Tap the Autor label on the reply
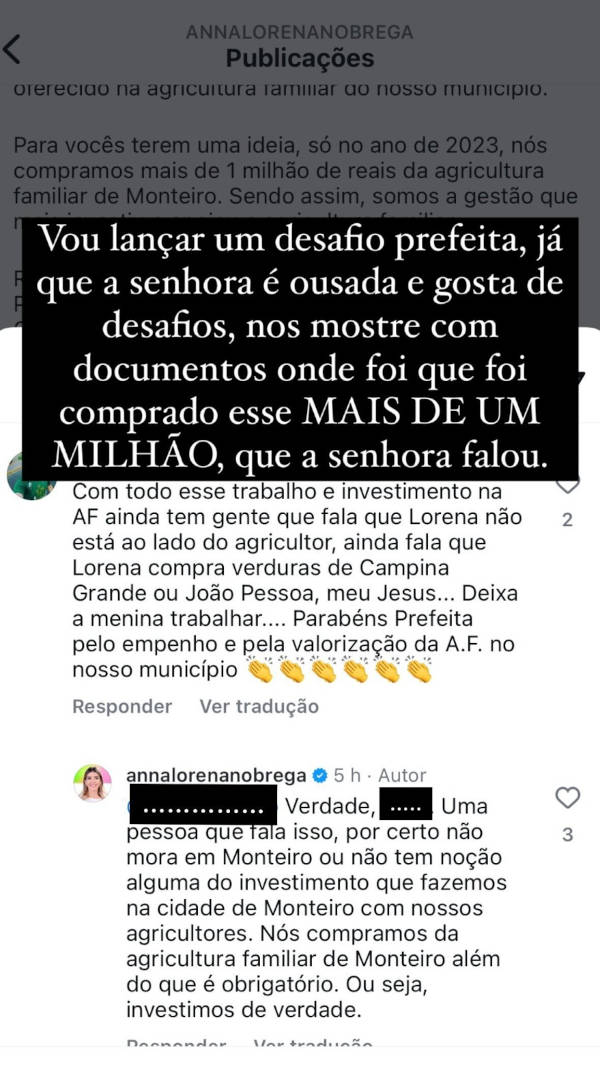The height and width of the screenshot is (1067, 600). pyautogui.click(x=402, y=776)
